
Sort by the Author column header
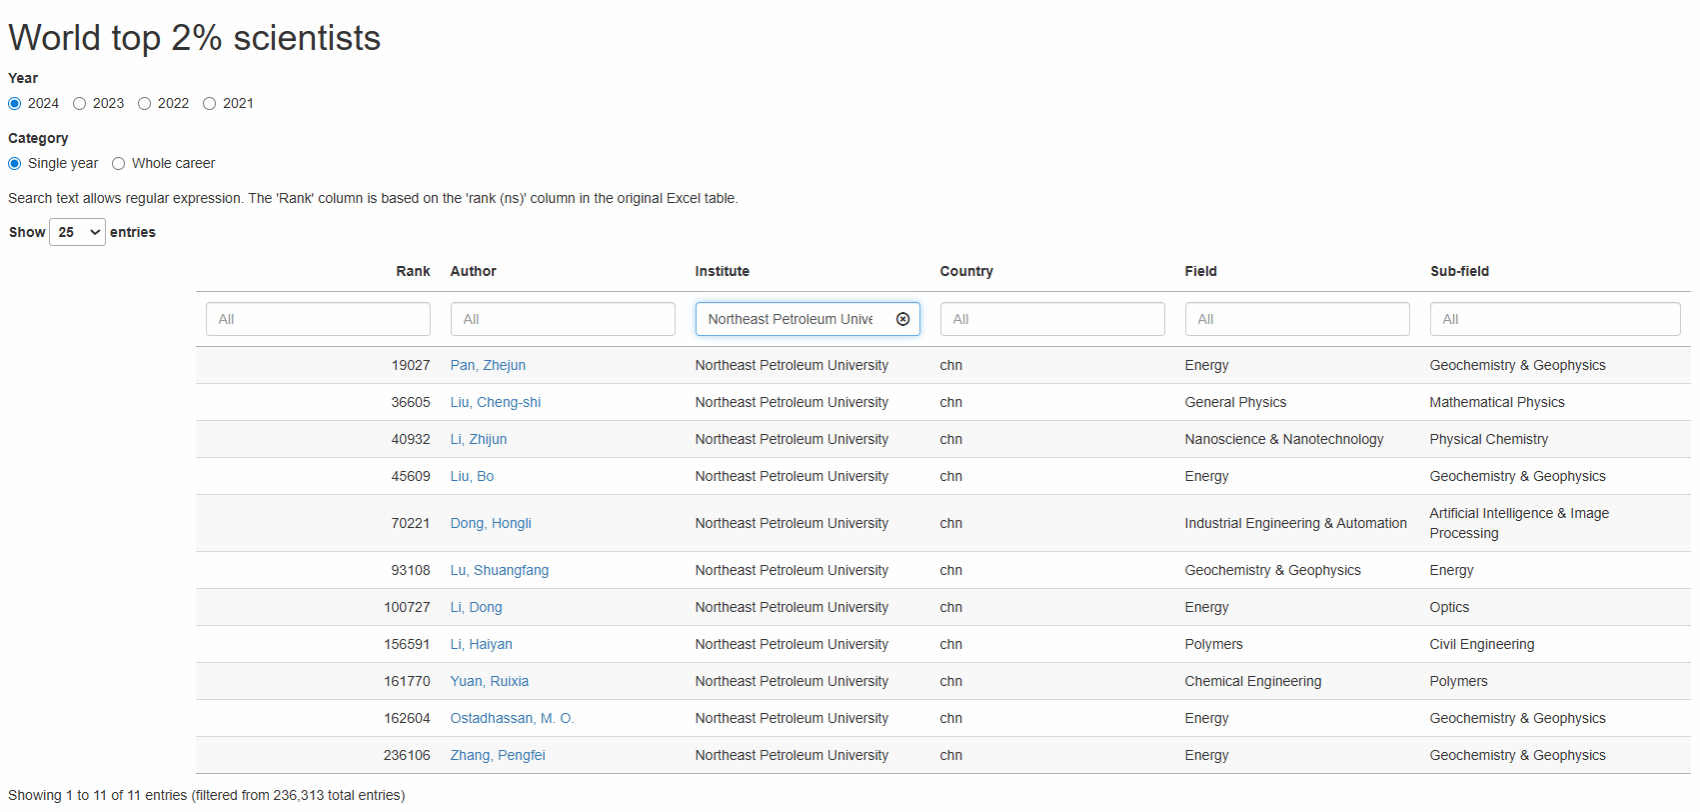pyautogui.click(x=473, y=271)
